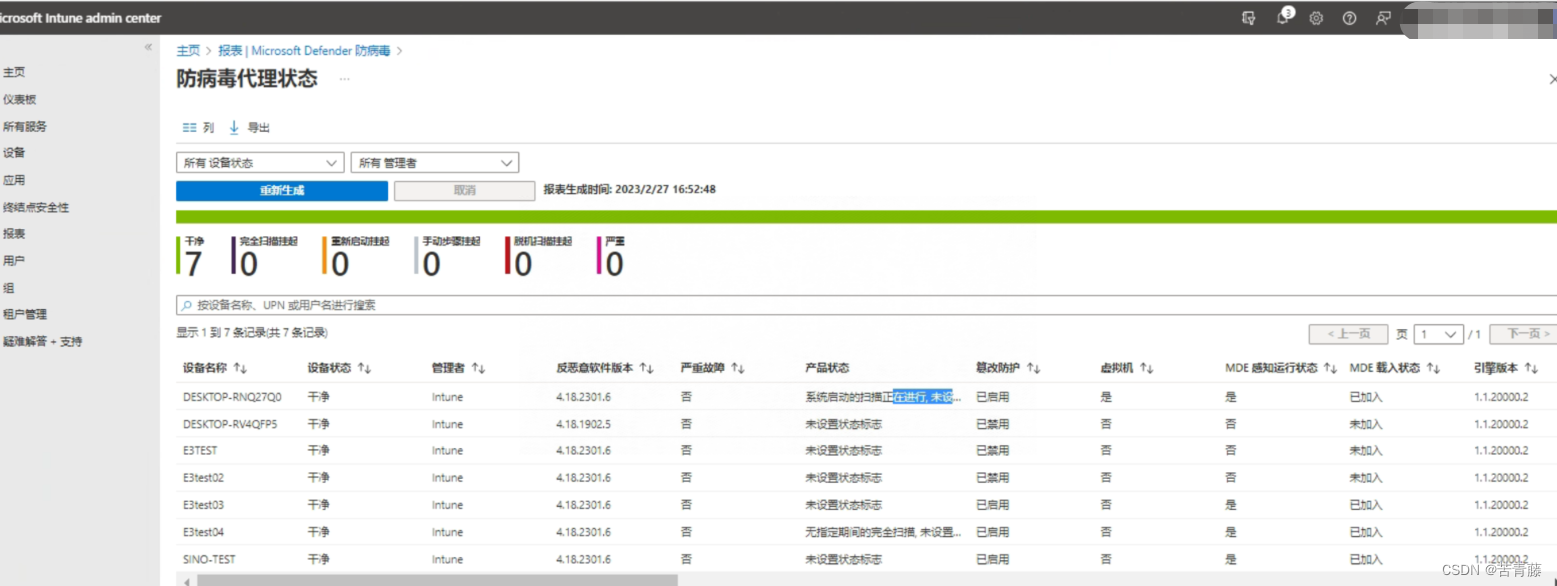Open 仪表板 in left navigation
Image resolution: width=1557 pixels, height=586 pixels.
tap(20, 99)
